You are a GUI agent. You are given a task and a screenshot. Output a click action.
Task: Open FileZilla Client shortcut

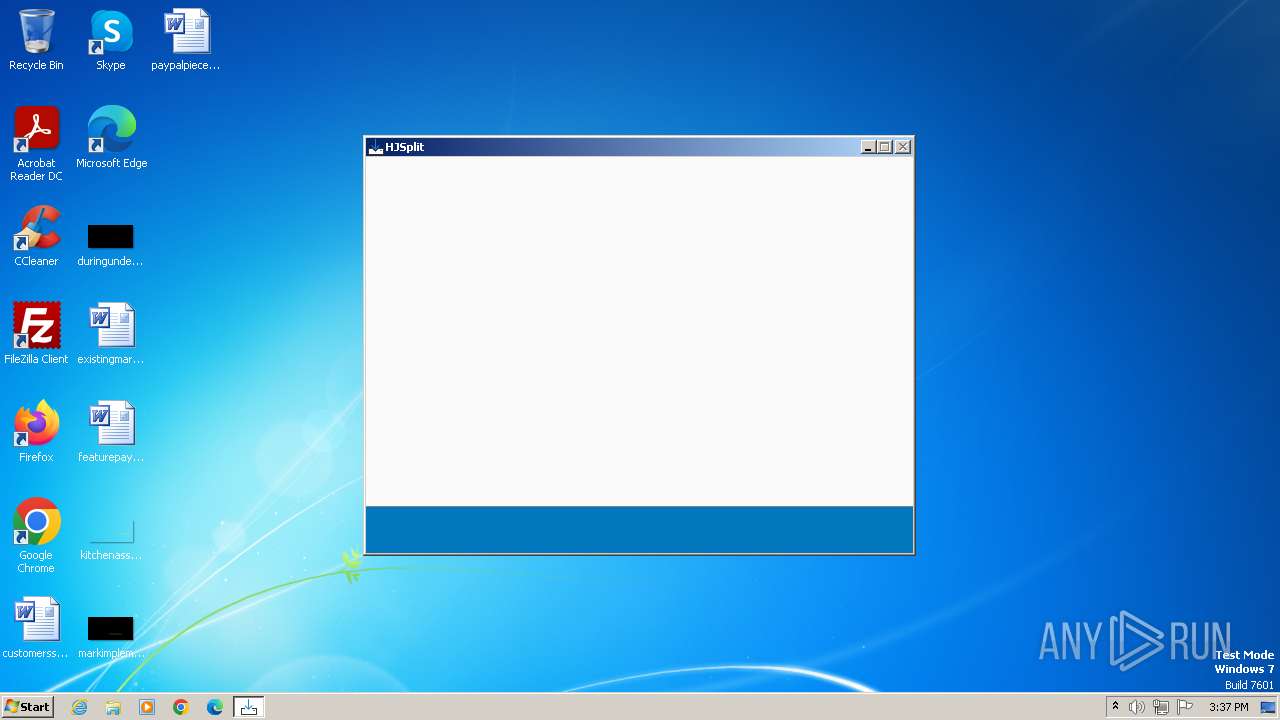[36, 334]
